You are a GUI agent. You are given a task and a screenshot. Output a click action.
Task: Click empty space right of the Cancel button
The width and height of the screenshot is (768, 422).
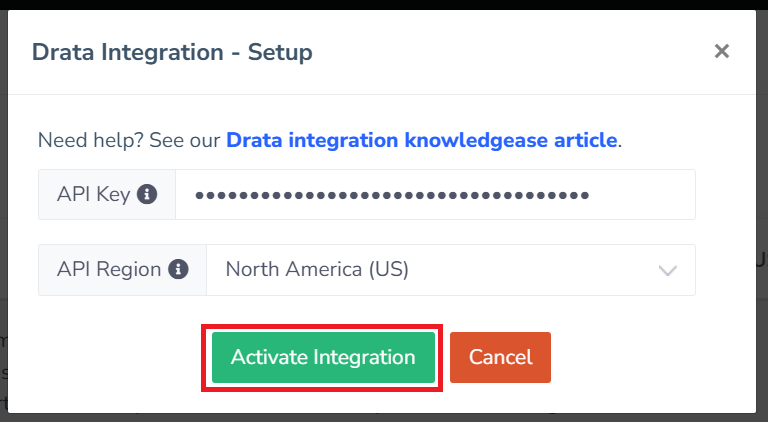[x=640, y=357]
